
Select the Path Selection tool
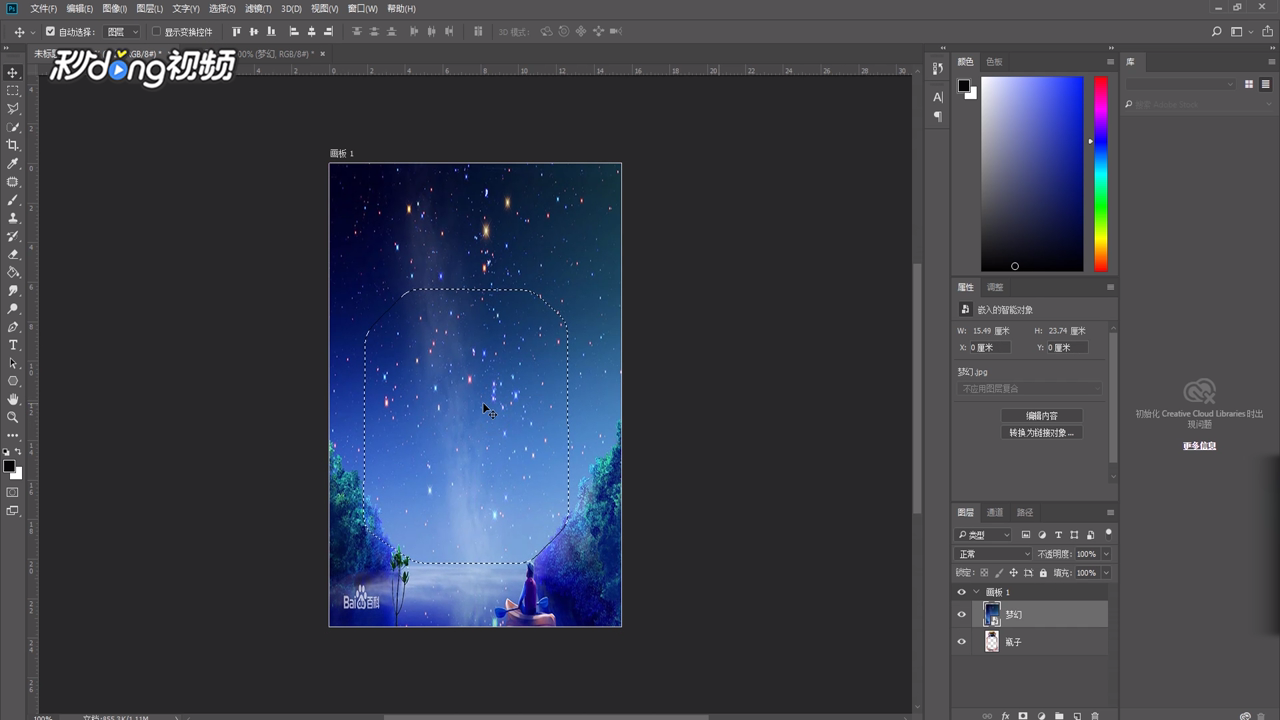click(x=13, y=363)
